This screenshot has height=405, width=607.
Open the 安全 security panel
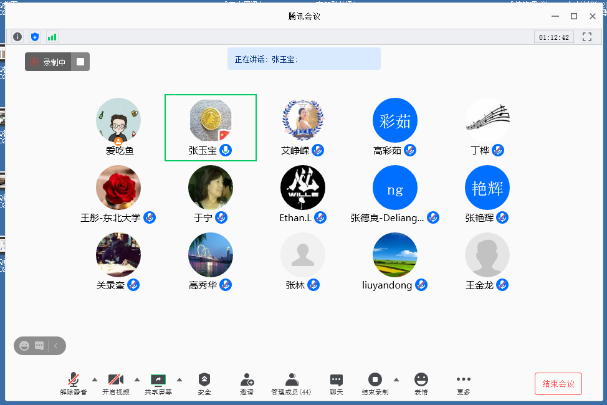point(204,383)
